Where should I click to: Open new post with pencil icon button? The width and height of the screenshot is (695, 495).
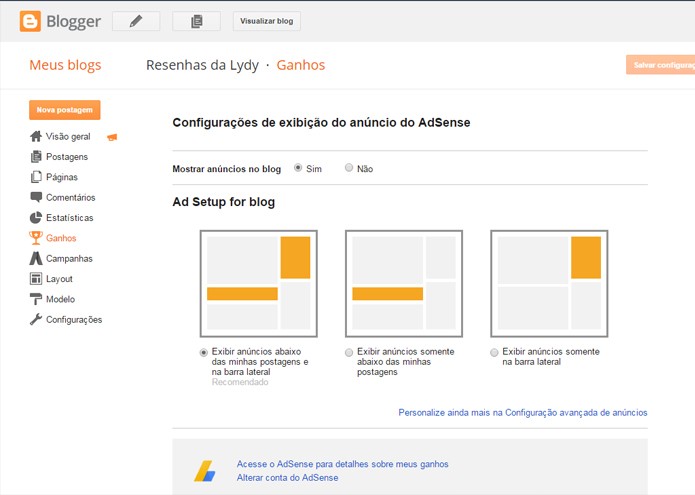click(x=136, y=21)
